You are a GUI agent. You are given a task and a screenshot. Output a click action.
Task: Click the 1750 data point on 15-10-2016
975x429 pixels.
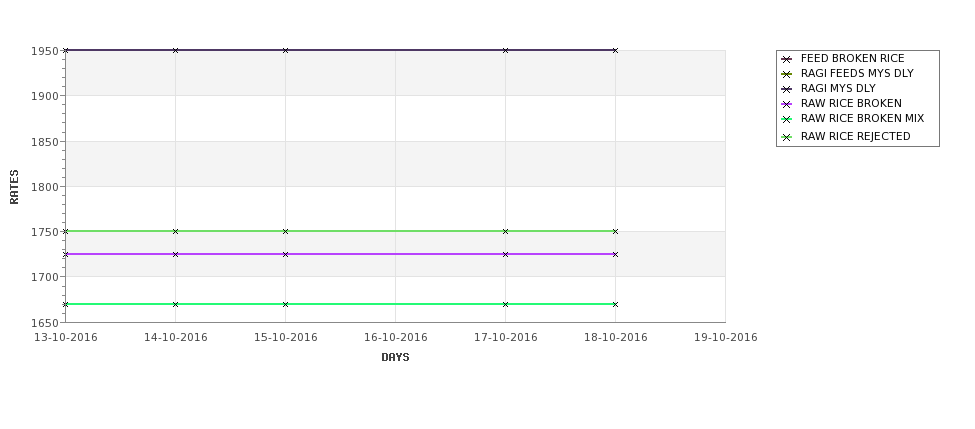point(285,231)
